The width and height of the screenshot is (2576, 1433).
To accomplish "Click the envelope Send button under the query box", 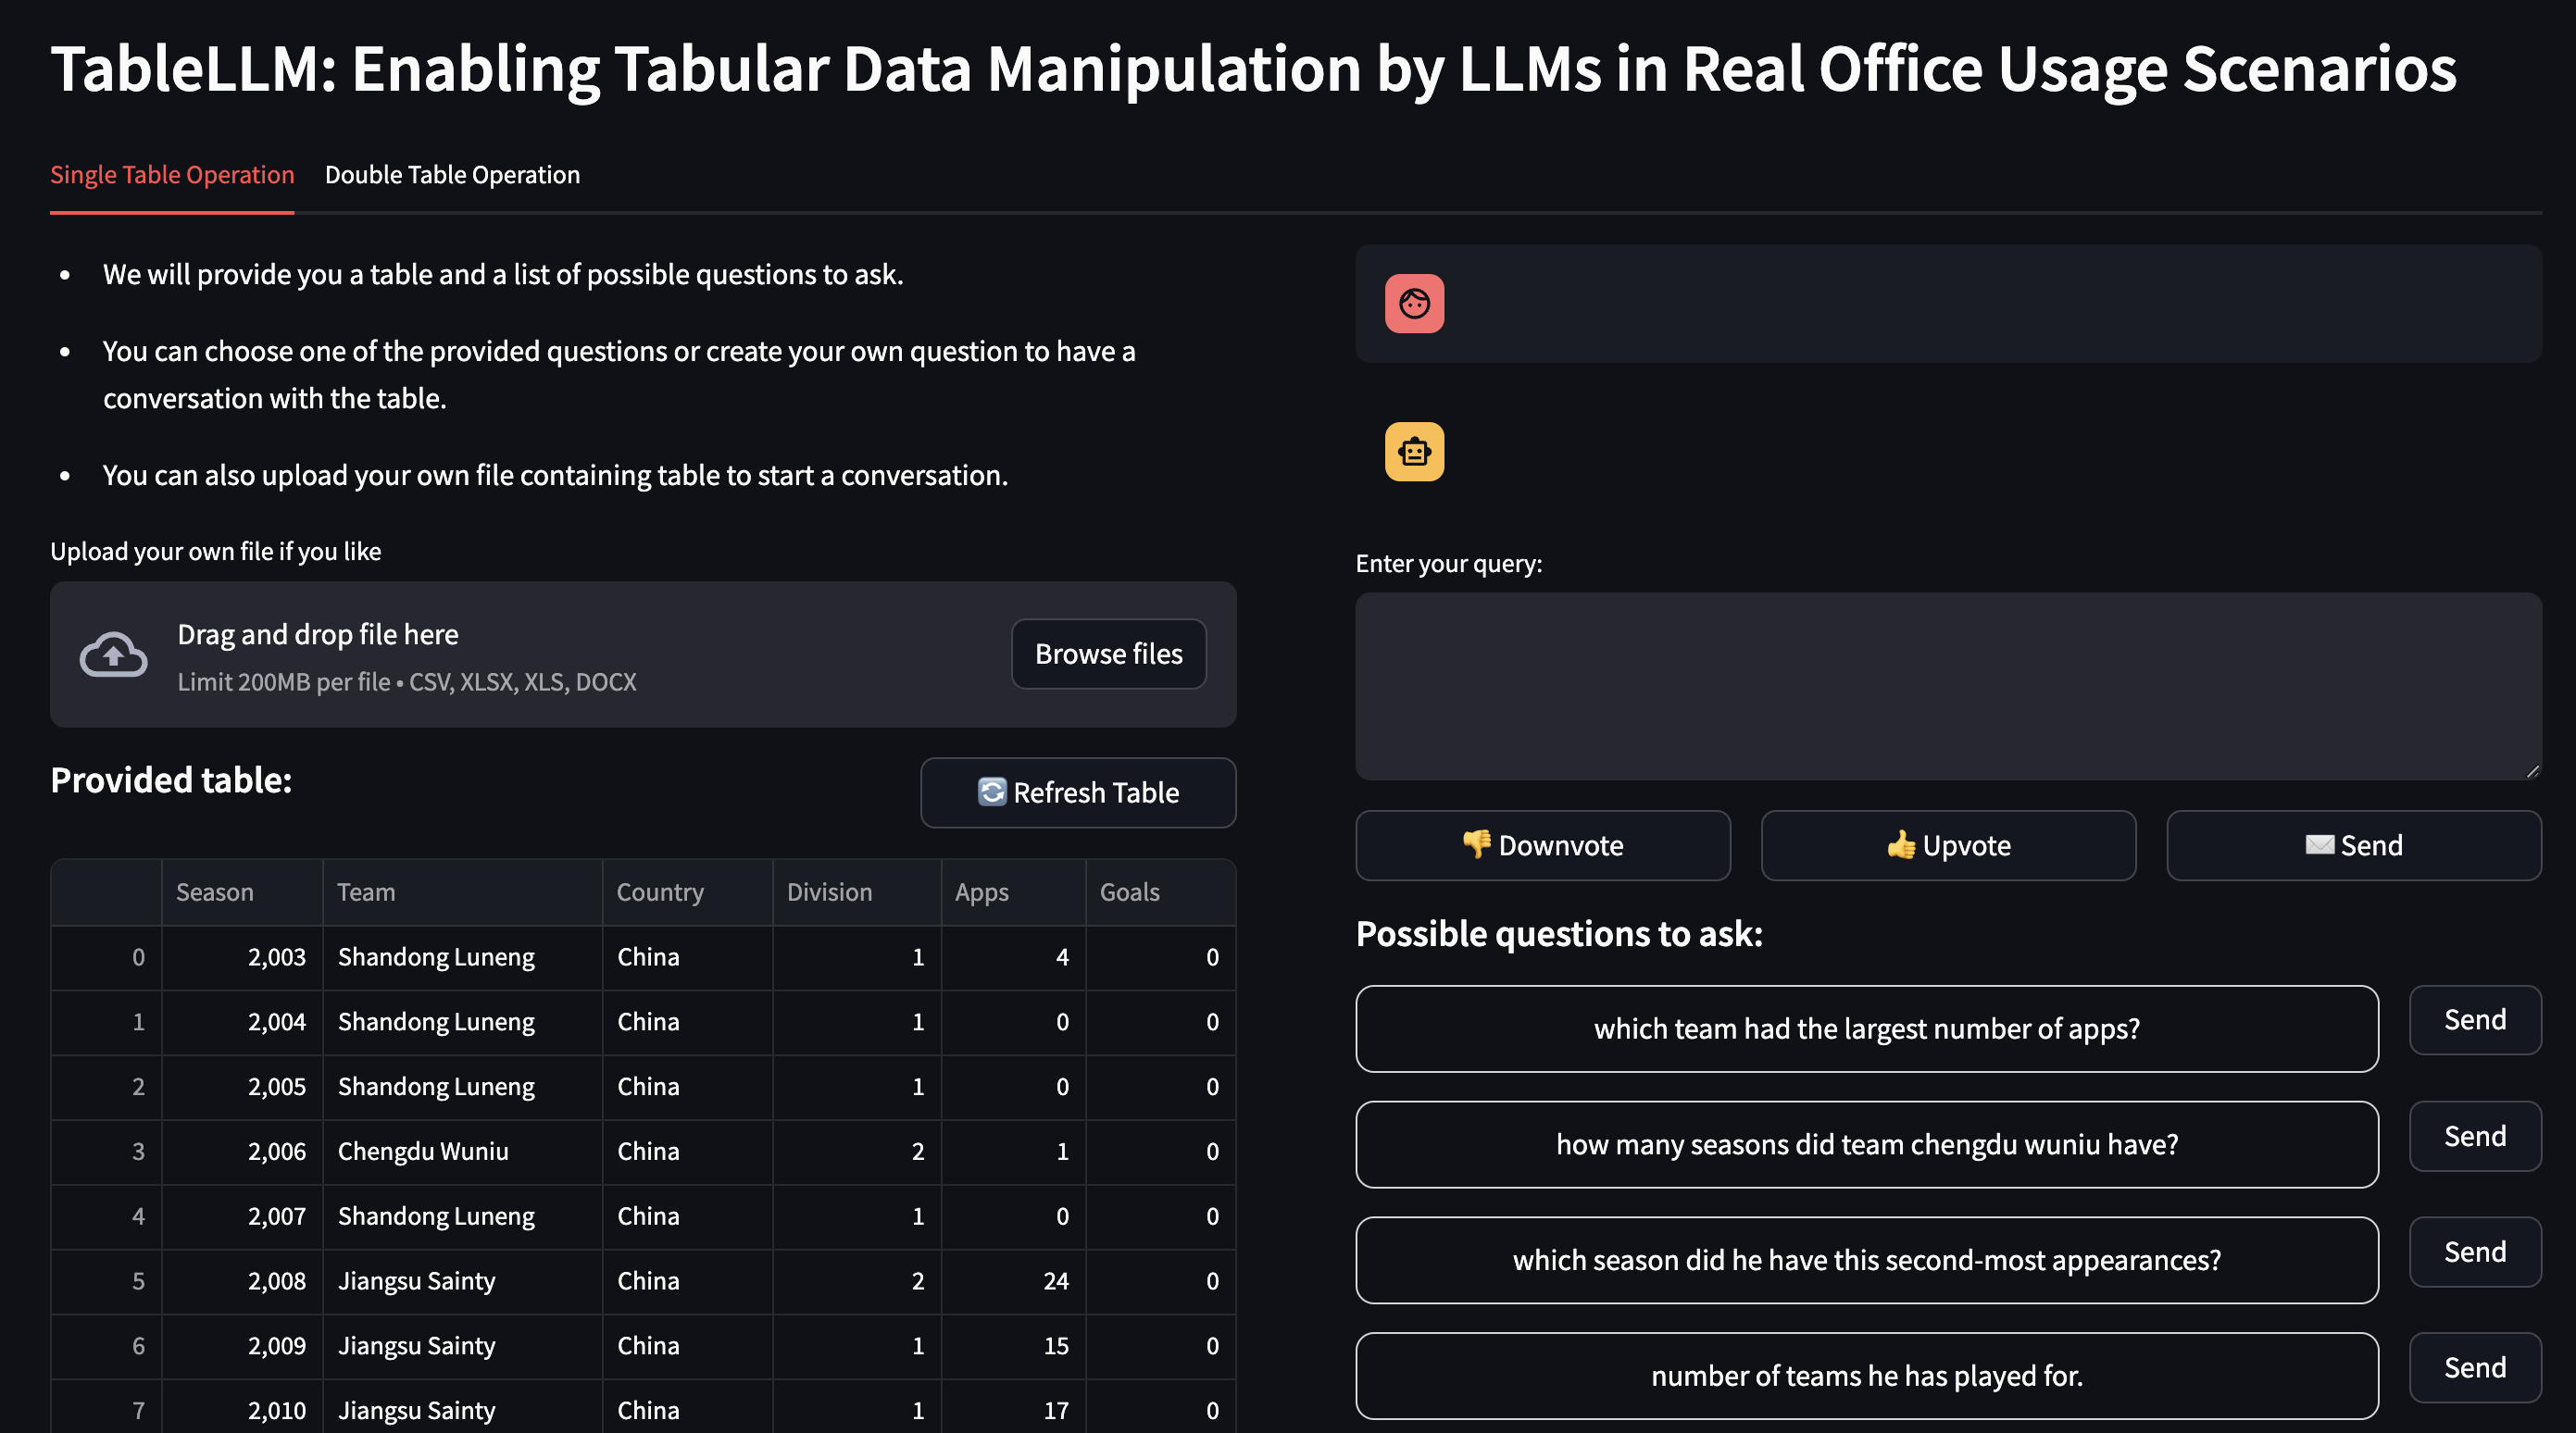I will (x=2353, y=845).
